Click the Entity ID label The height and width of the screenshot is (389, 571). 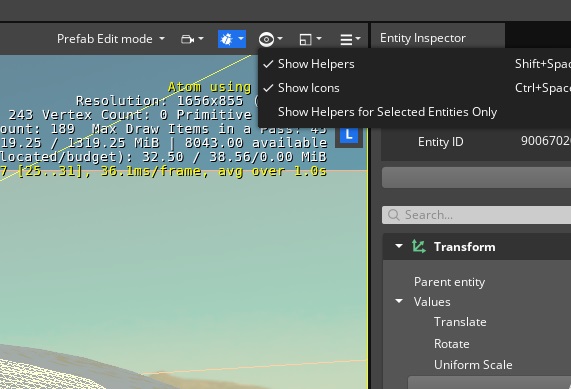pyautogui.click(x=441, y=142)
